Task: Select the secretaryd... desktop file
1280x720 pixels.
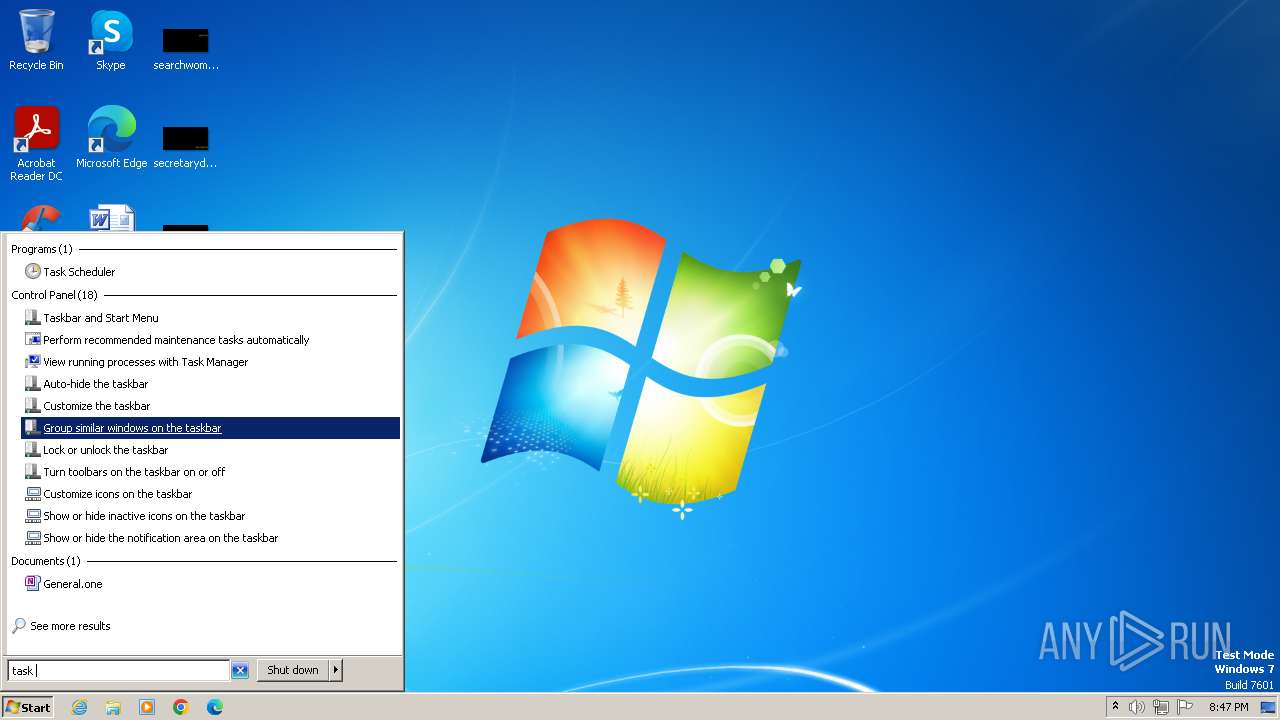Action: pos(186,146)
